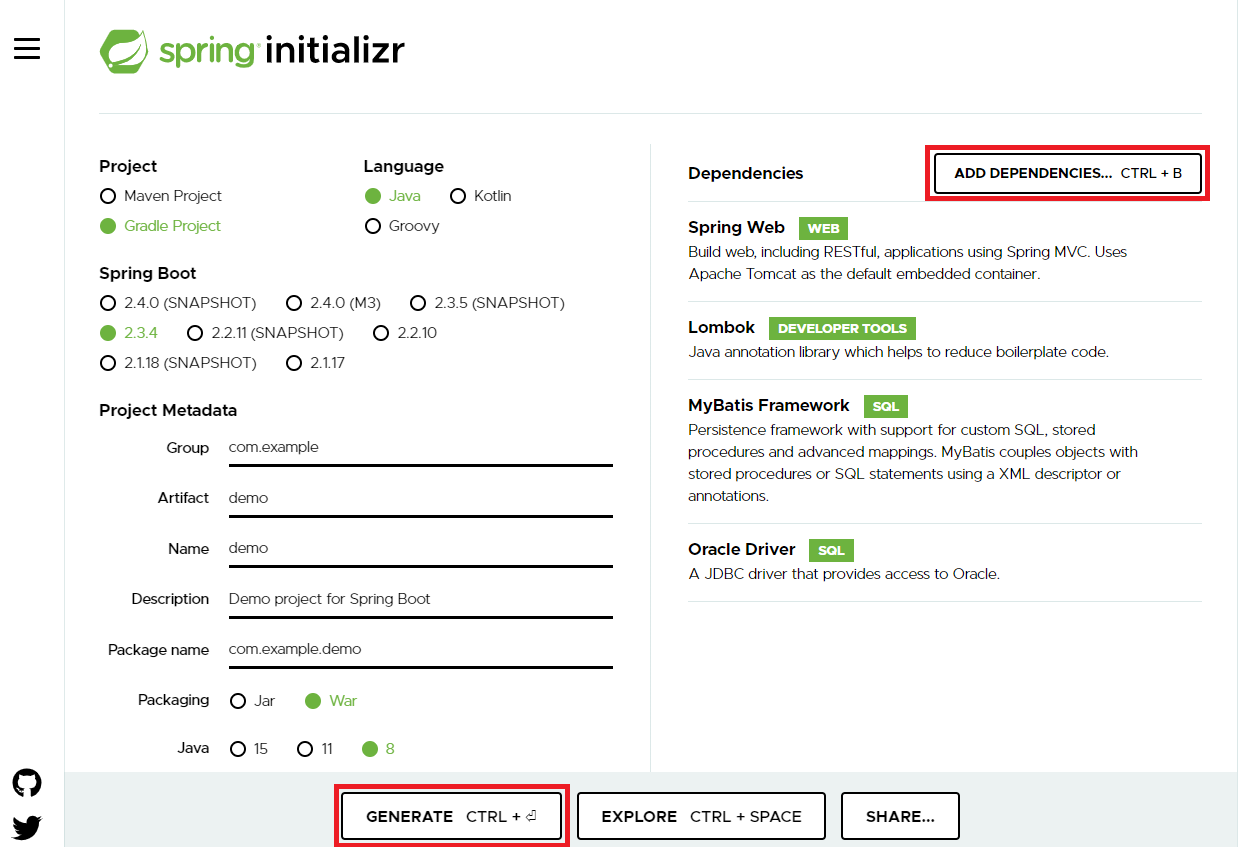
Task: Pick Java version 8
Action: point(378,749)
